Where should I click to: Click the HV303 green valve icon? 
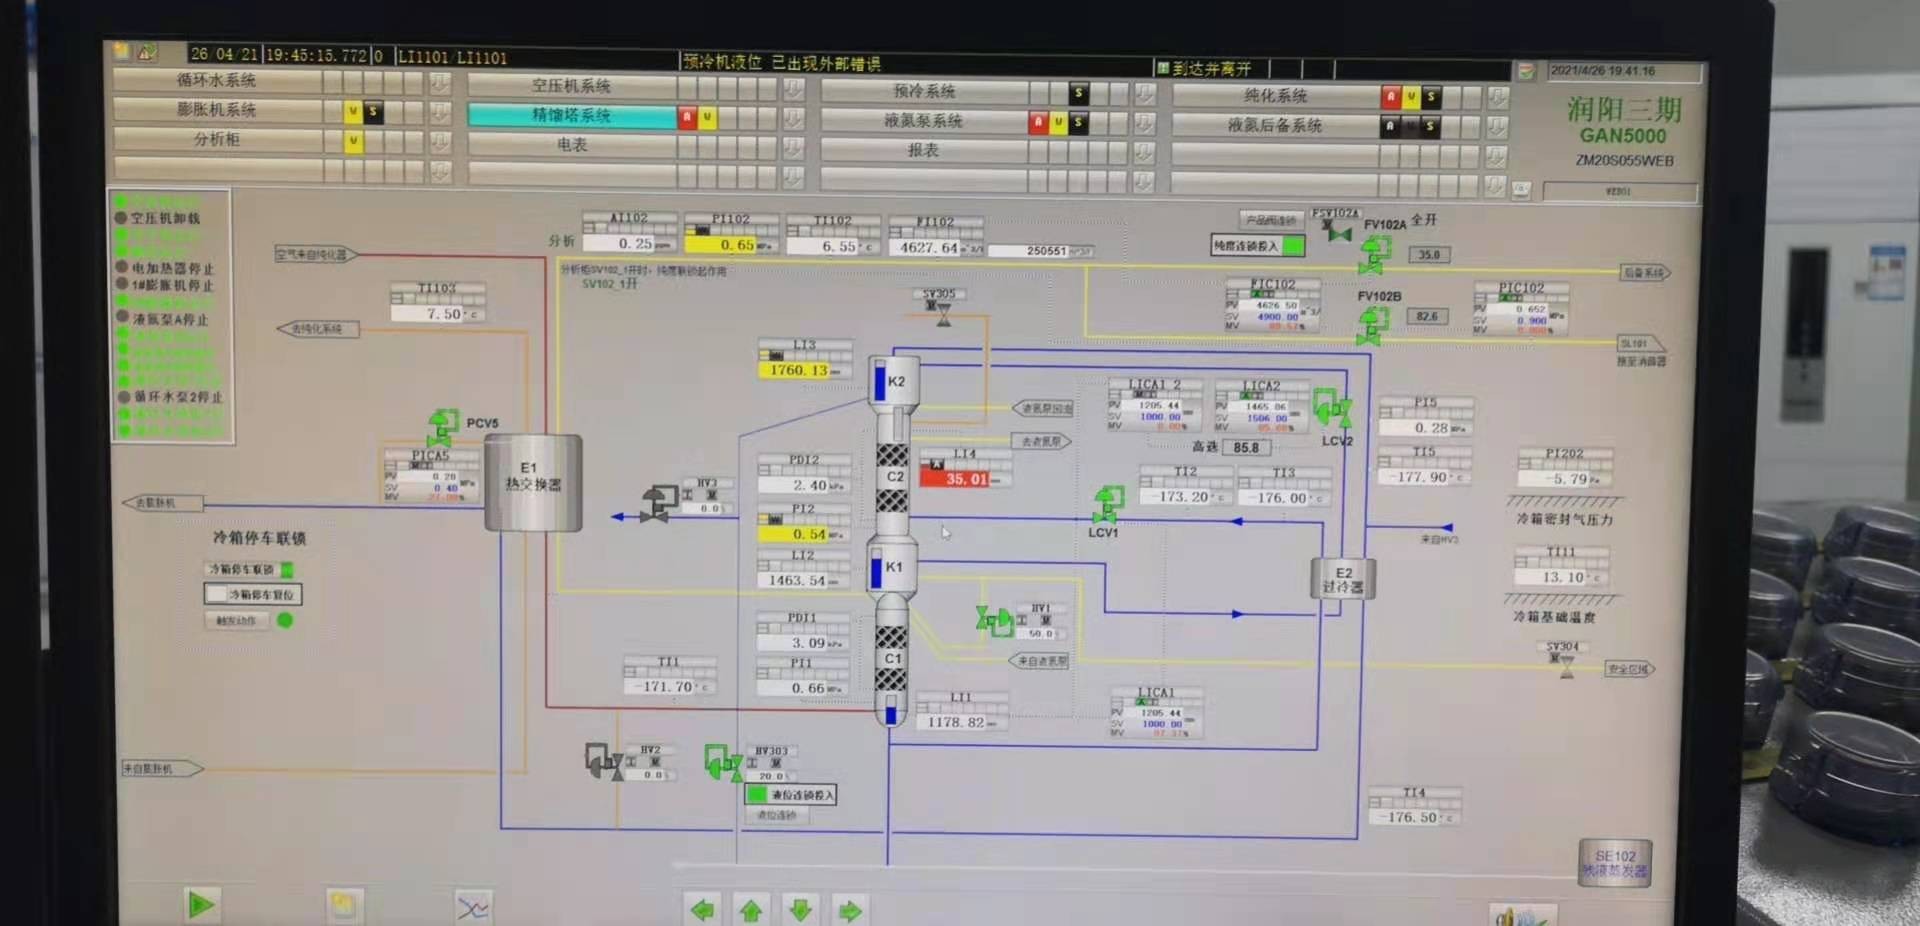point(722,763)
